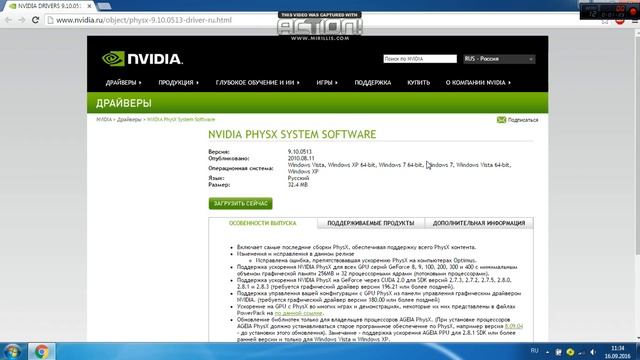This screenshot has width=640, height=360.
Task: Expand the ГЛУБОКОЕ ОБУЧЕНИЕ И ИИ menu
Action: [x=258, y=82]
